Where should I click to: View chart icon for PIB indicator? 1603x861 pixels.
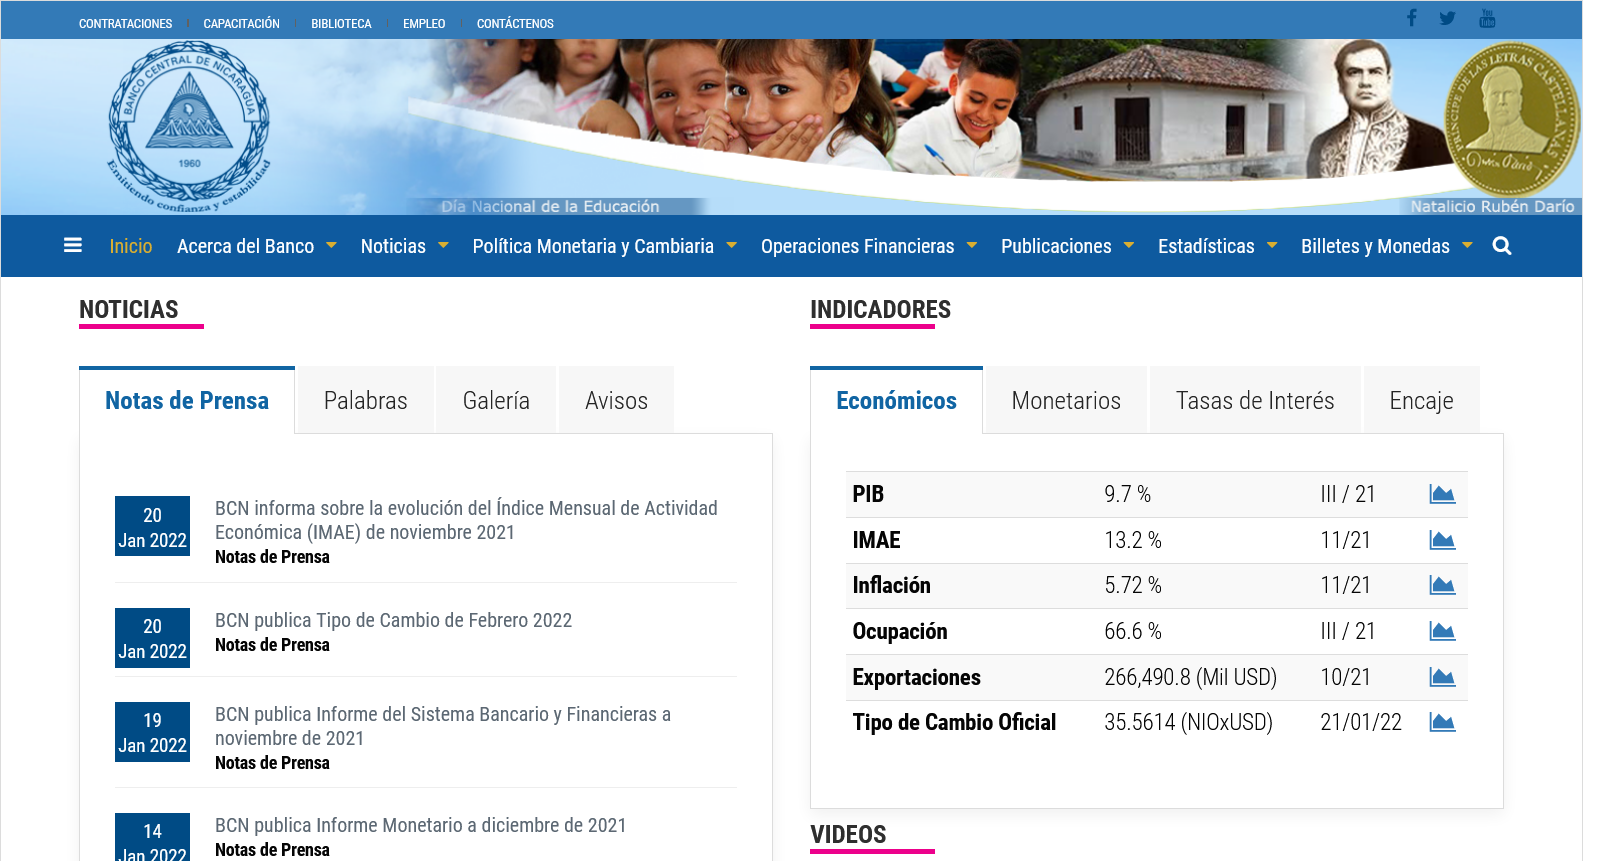[x=1442, y=494]
